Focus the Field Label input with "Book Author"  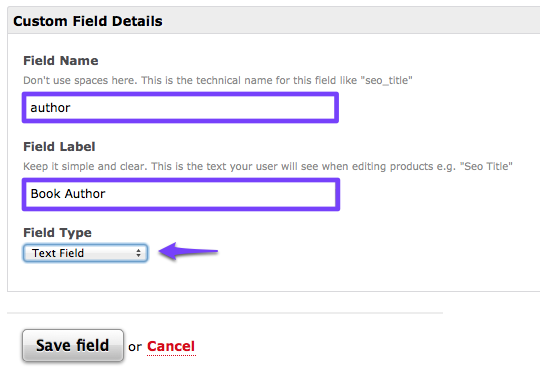pyautogui.click(x=181, y=194)
